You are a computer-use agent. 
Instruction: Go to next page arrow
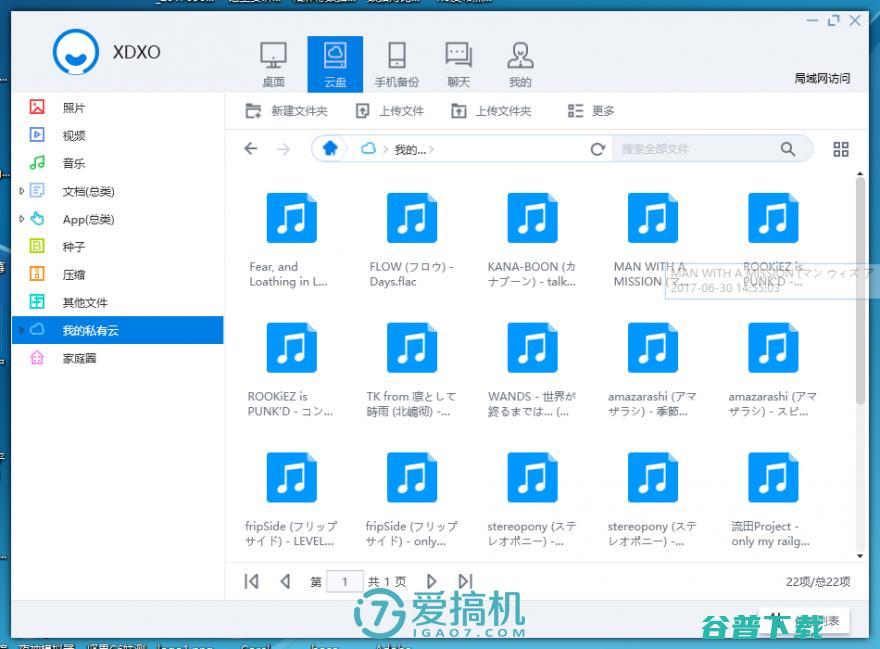(431, 582)
